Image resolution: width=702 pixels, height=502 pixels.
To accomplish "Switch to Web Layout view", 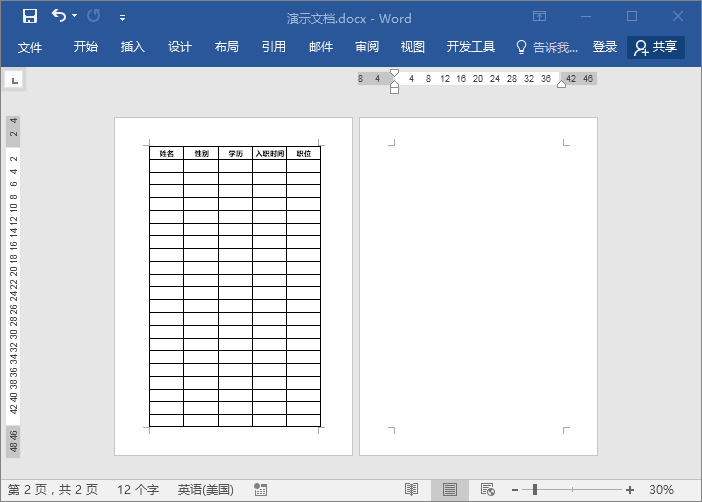I will [488, 489].
